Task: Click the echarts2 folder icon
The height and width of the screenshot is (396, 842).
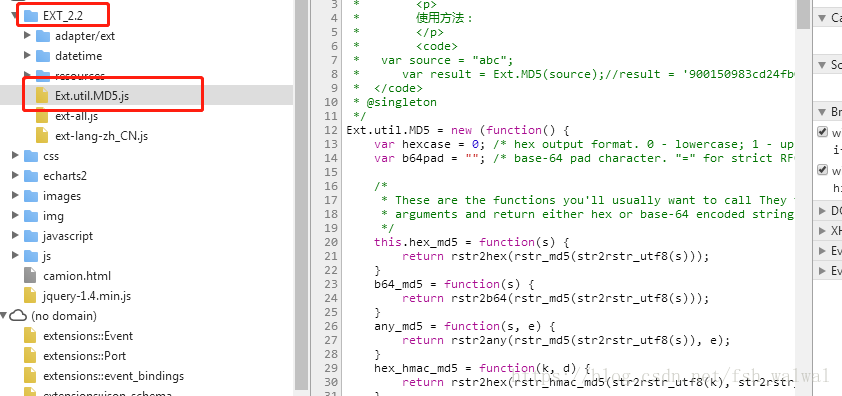Action: pos(31,176)
